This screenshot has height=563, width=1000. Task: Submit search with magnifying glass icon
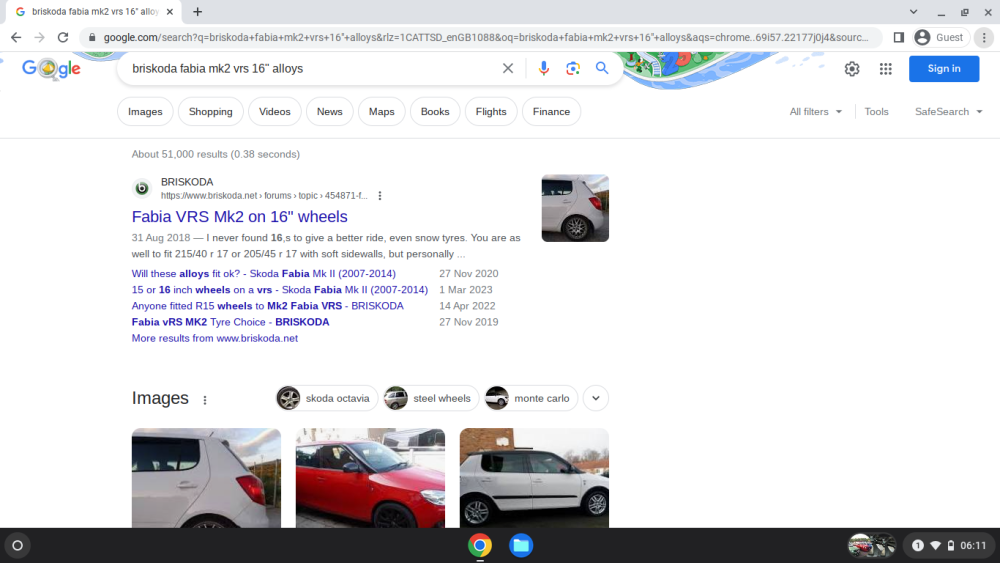[x=602, y=68]
